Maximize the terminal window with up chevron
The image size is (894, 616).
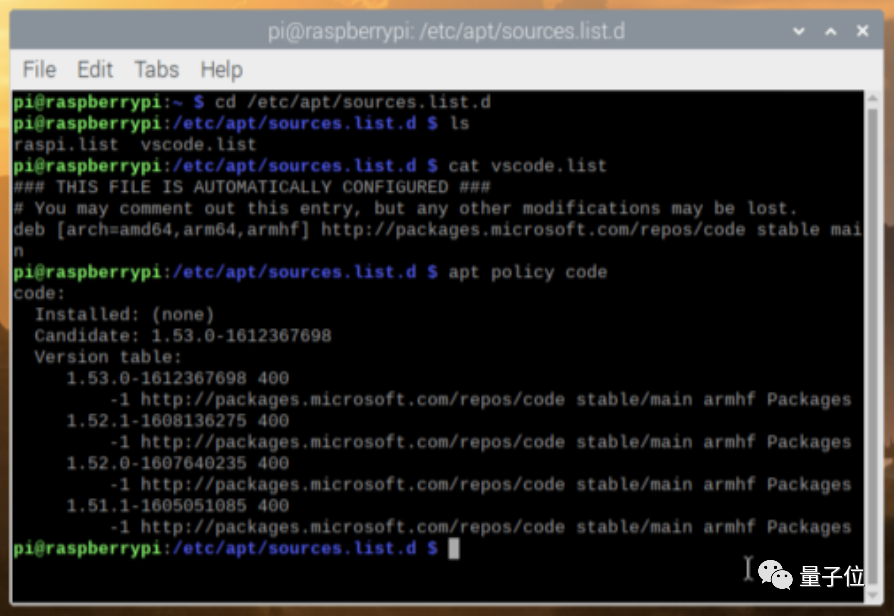click(x=831, y=31)
